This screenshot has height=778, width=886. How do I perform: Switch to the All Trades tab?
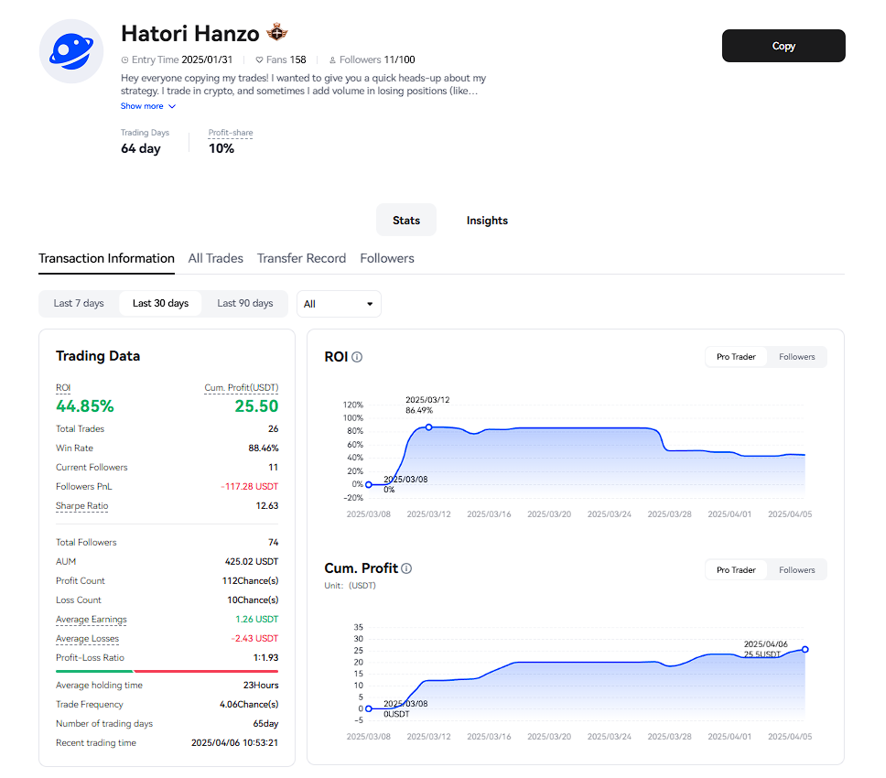[x=216, y=258]
